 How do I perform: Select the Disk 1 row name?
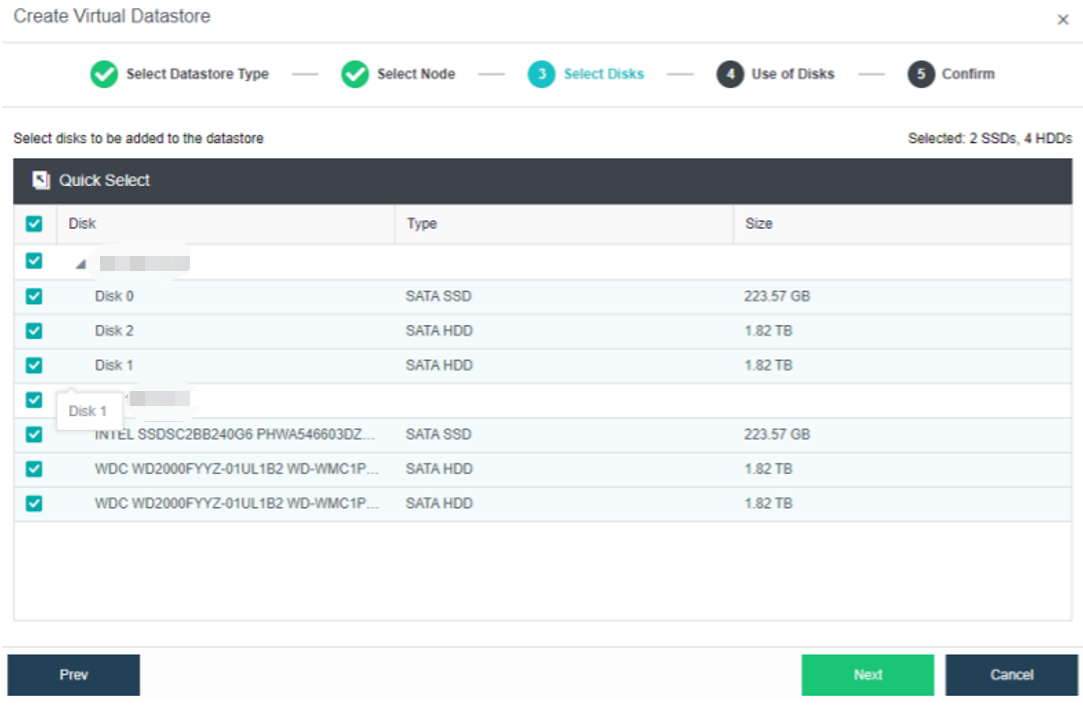click(108, 366)
